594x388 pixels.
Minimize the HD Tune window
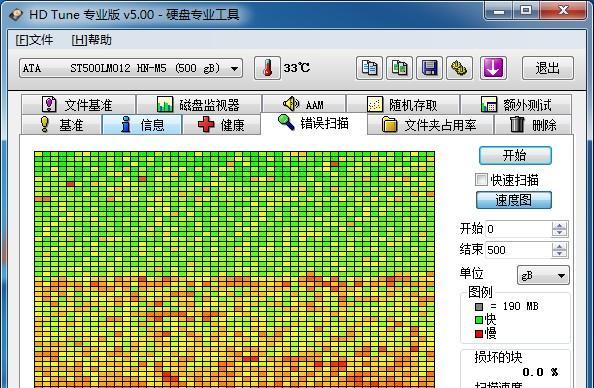click(499, 11)
